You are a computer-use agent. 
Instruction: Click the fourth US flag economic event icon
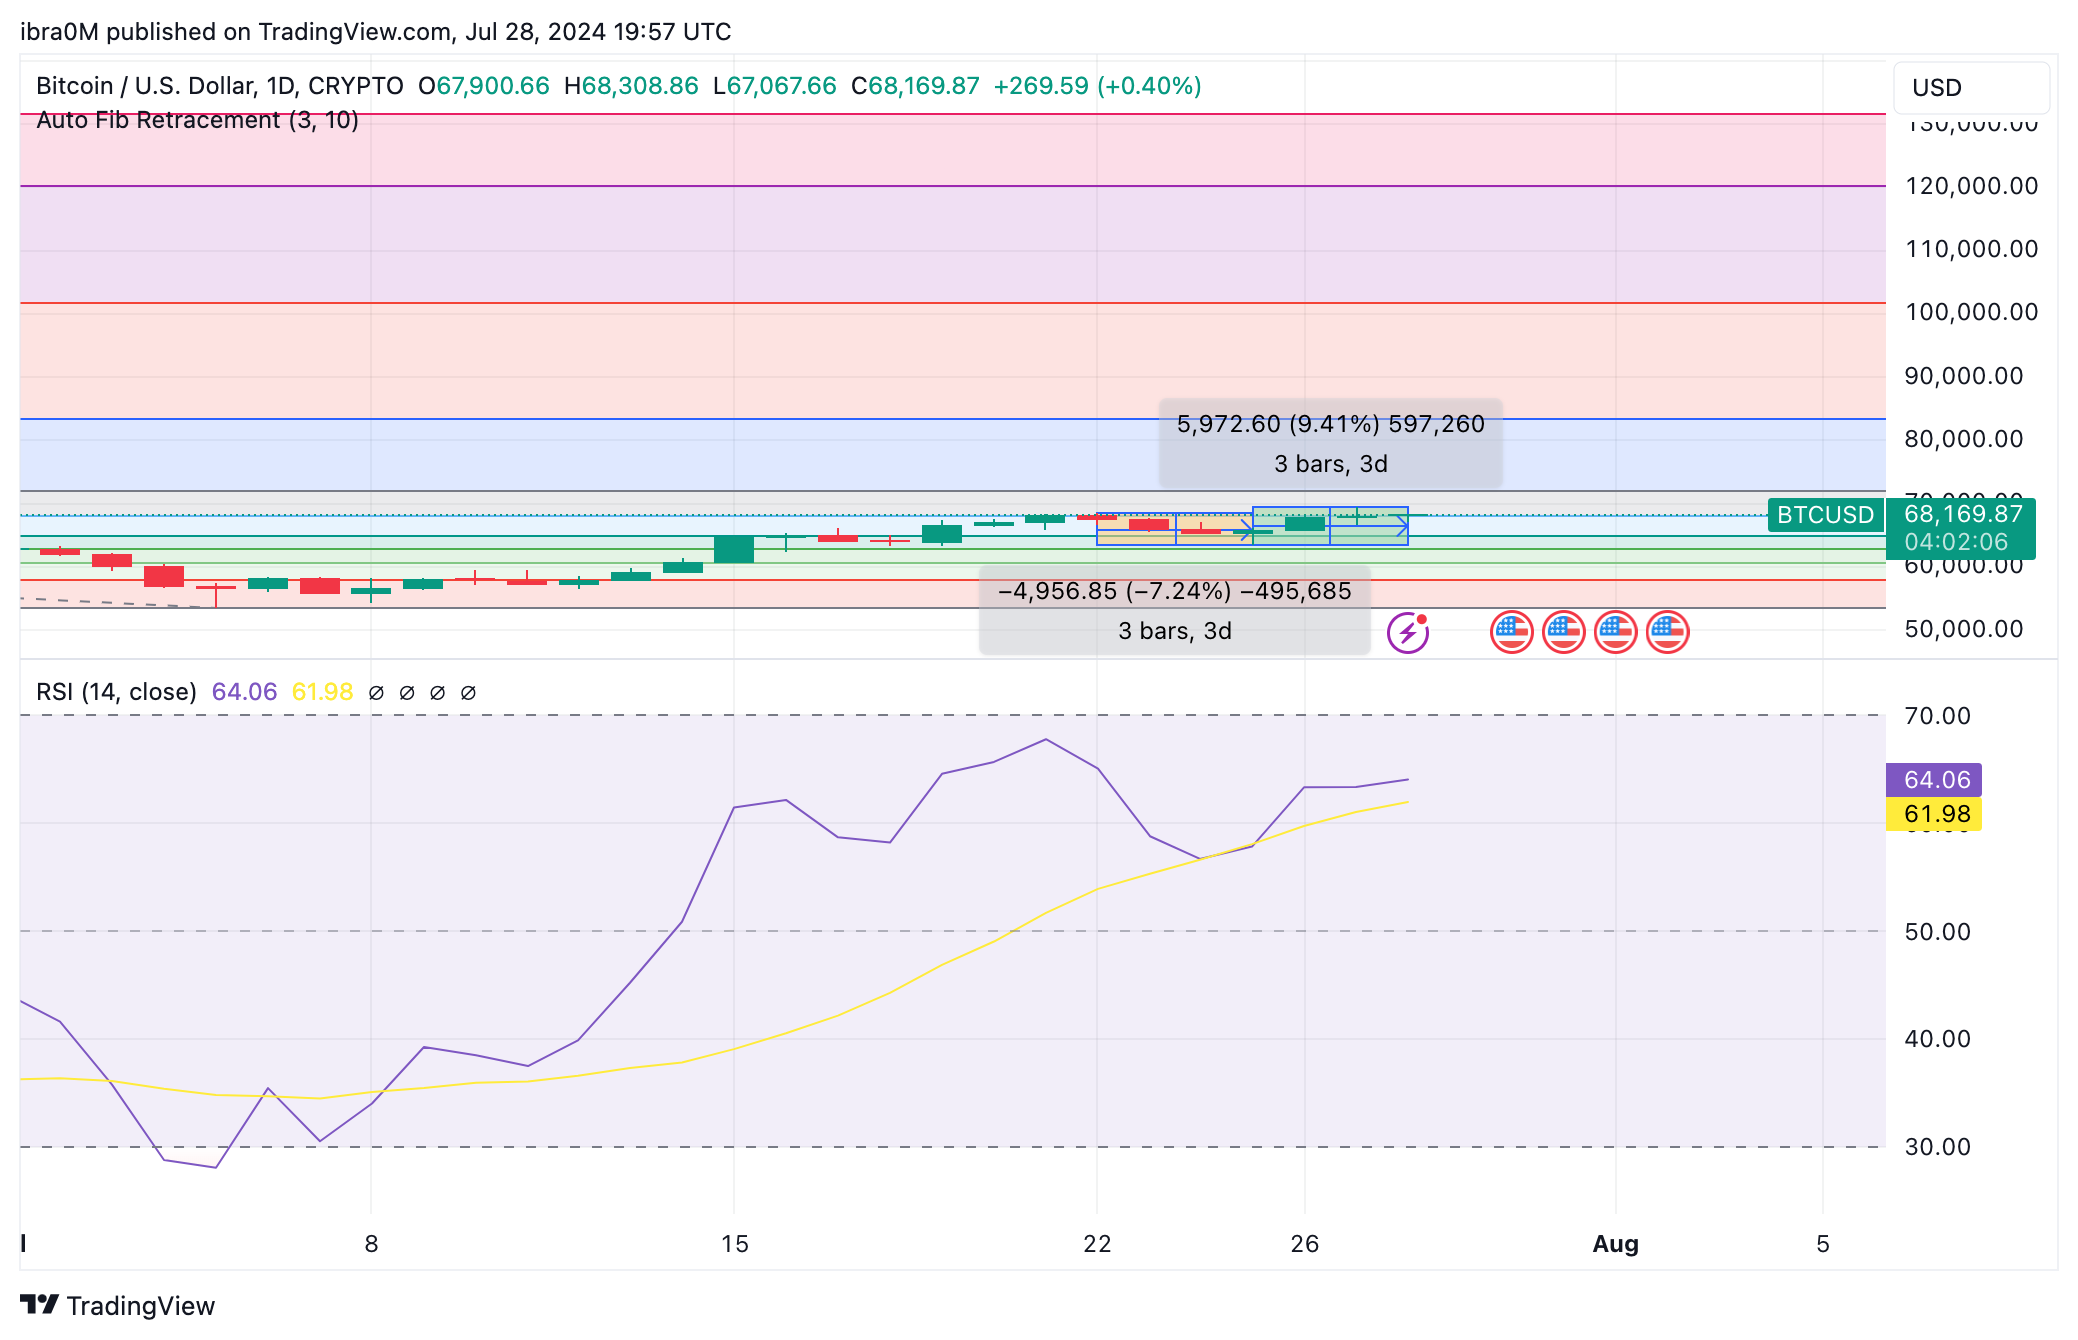click(1668, 632)
